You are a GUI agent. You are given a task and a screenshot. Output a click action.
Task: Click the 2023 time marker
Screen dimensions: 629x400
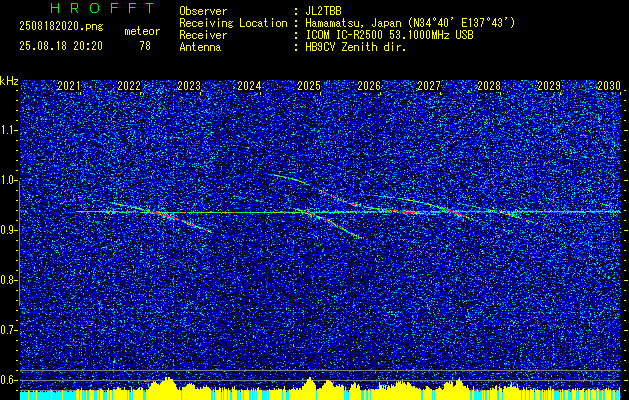[189, 86]
